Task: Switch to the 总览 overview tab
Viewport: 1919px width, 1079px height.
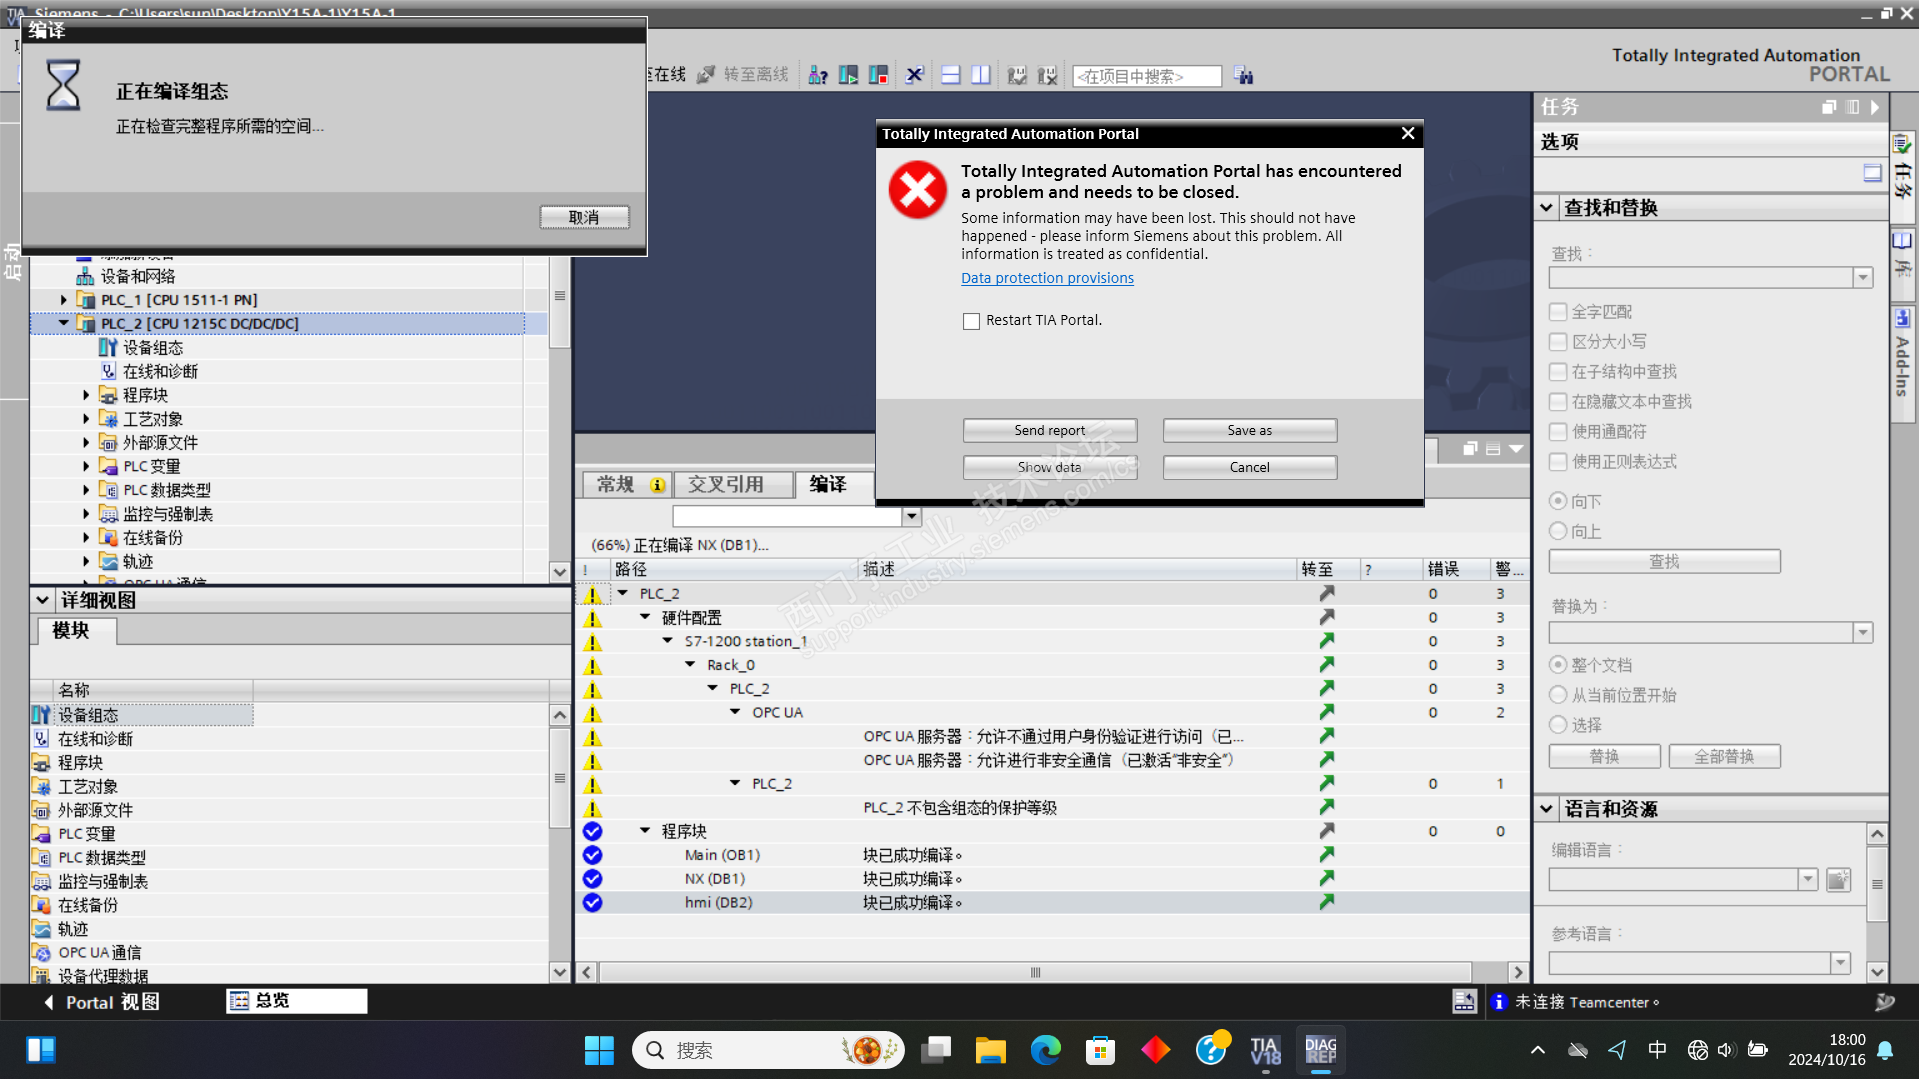Action: 297,1002
